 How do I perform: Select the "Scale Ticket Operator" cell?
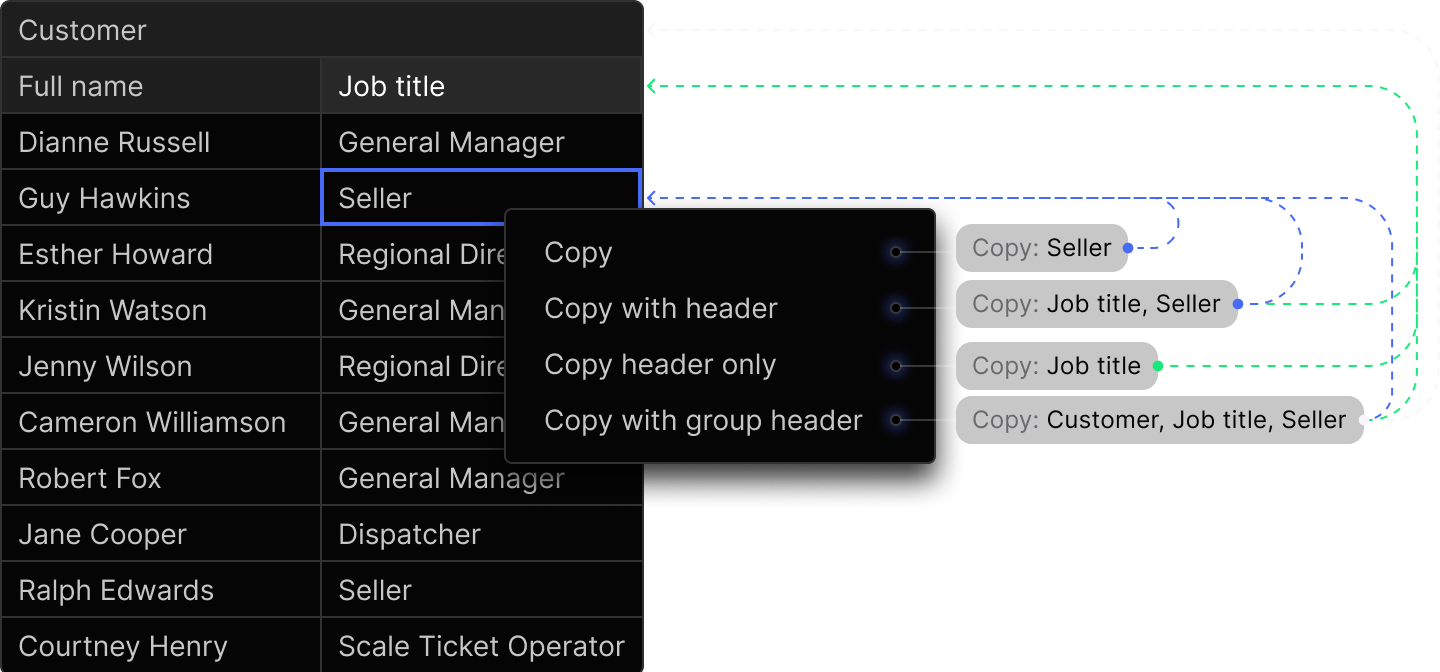(x=481, y=645)
